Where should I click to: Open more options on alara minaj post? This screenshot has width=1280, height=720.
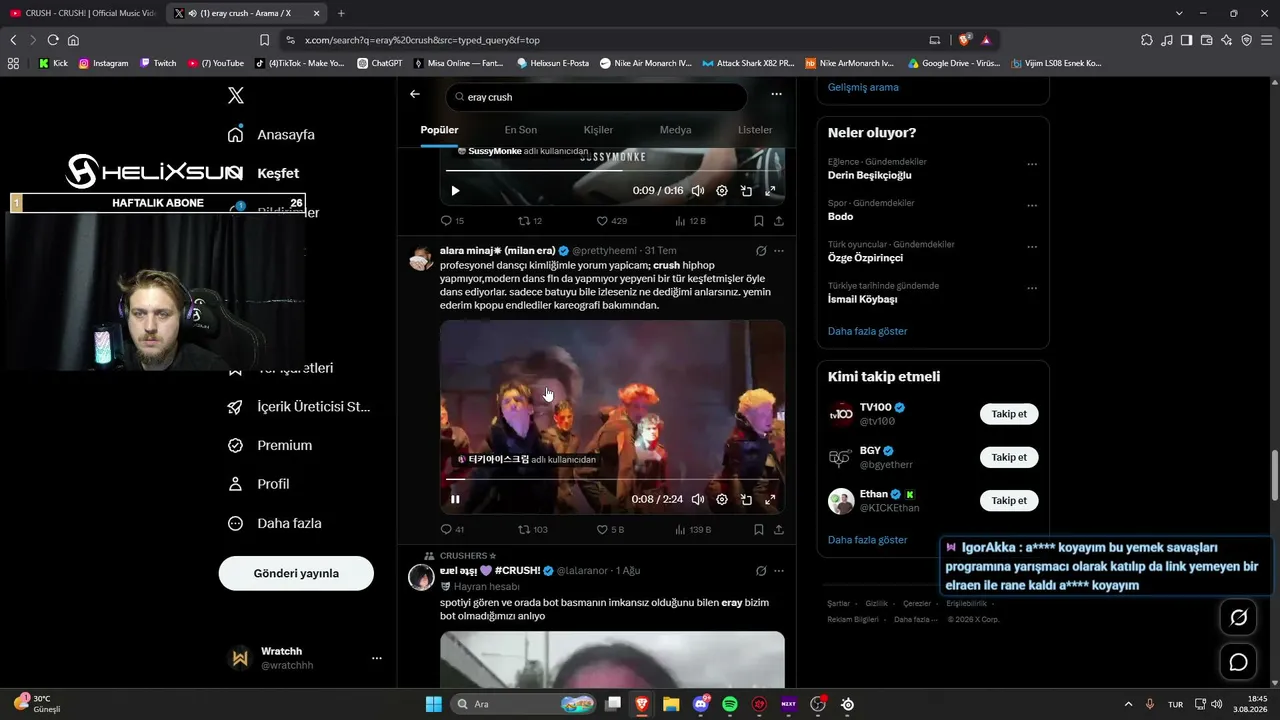pyautogui.click(x=779, y=251)
